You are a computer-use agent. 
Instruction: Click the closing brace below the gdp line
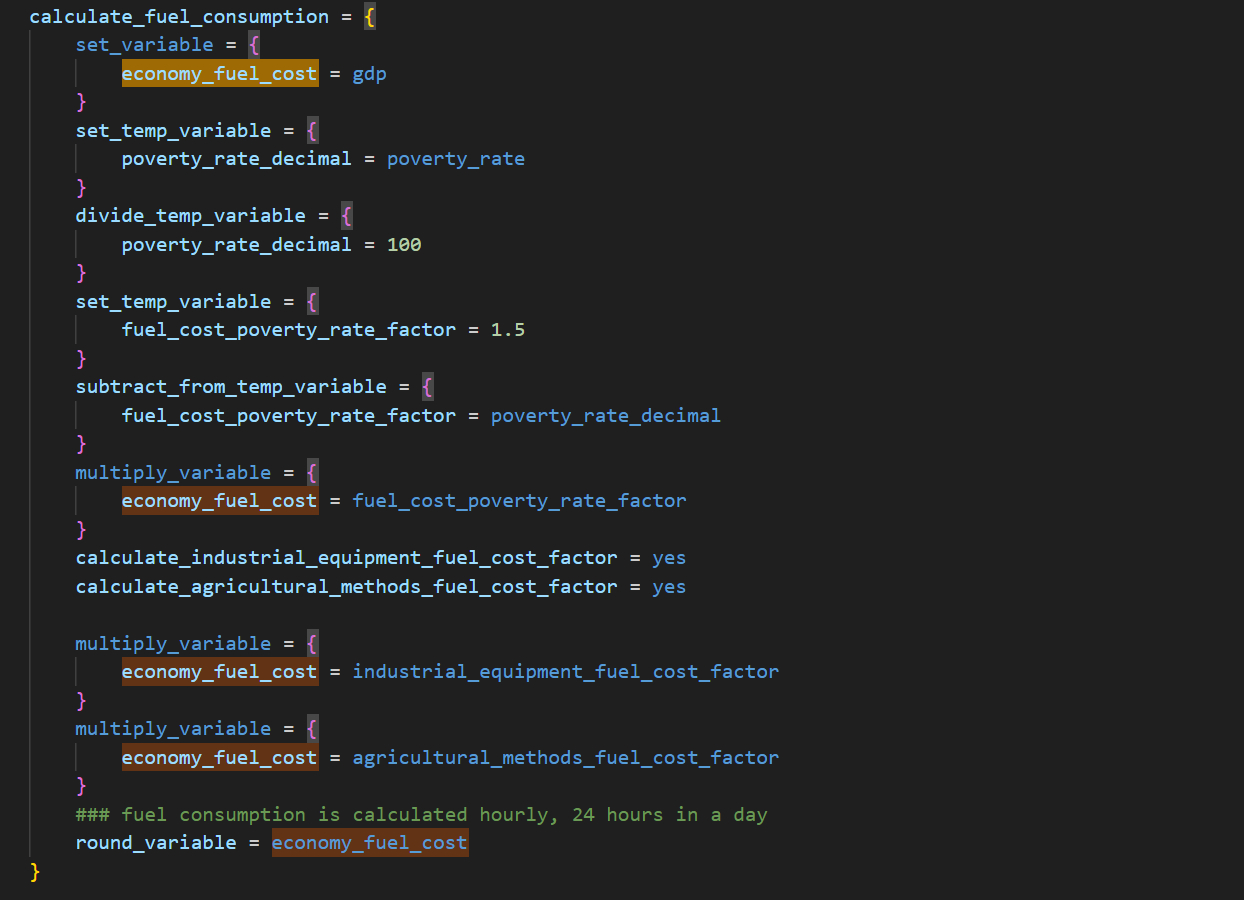82,102
